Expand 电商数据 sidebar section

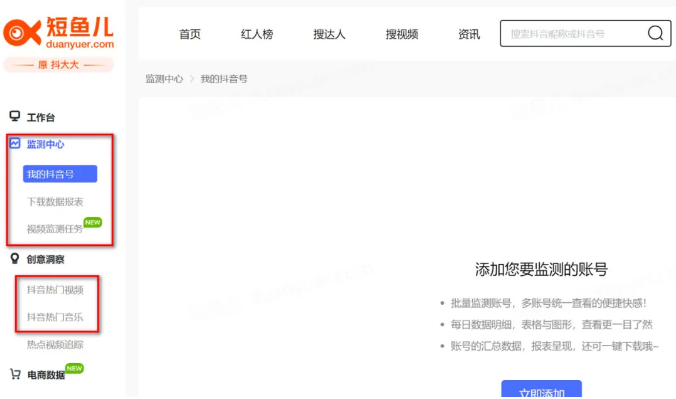coord(46,375)
